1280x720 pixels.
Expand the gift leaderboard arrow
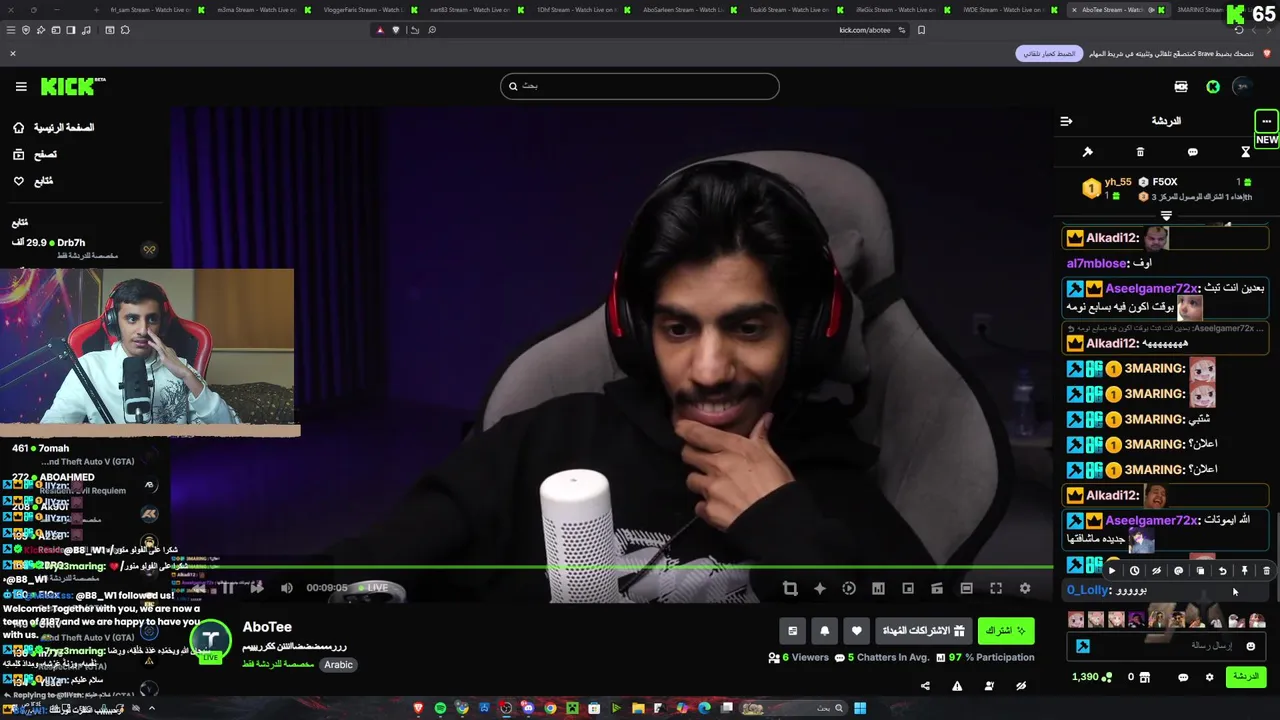1166,215
